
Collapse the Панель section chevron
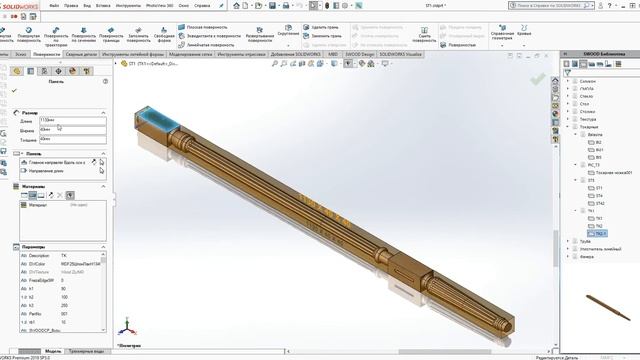[x=103, y=154]
